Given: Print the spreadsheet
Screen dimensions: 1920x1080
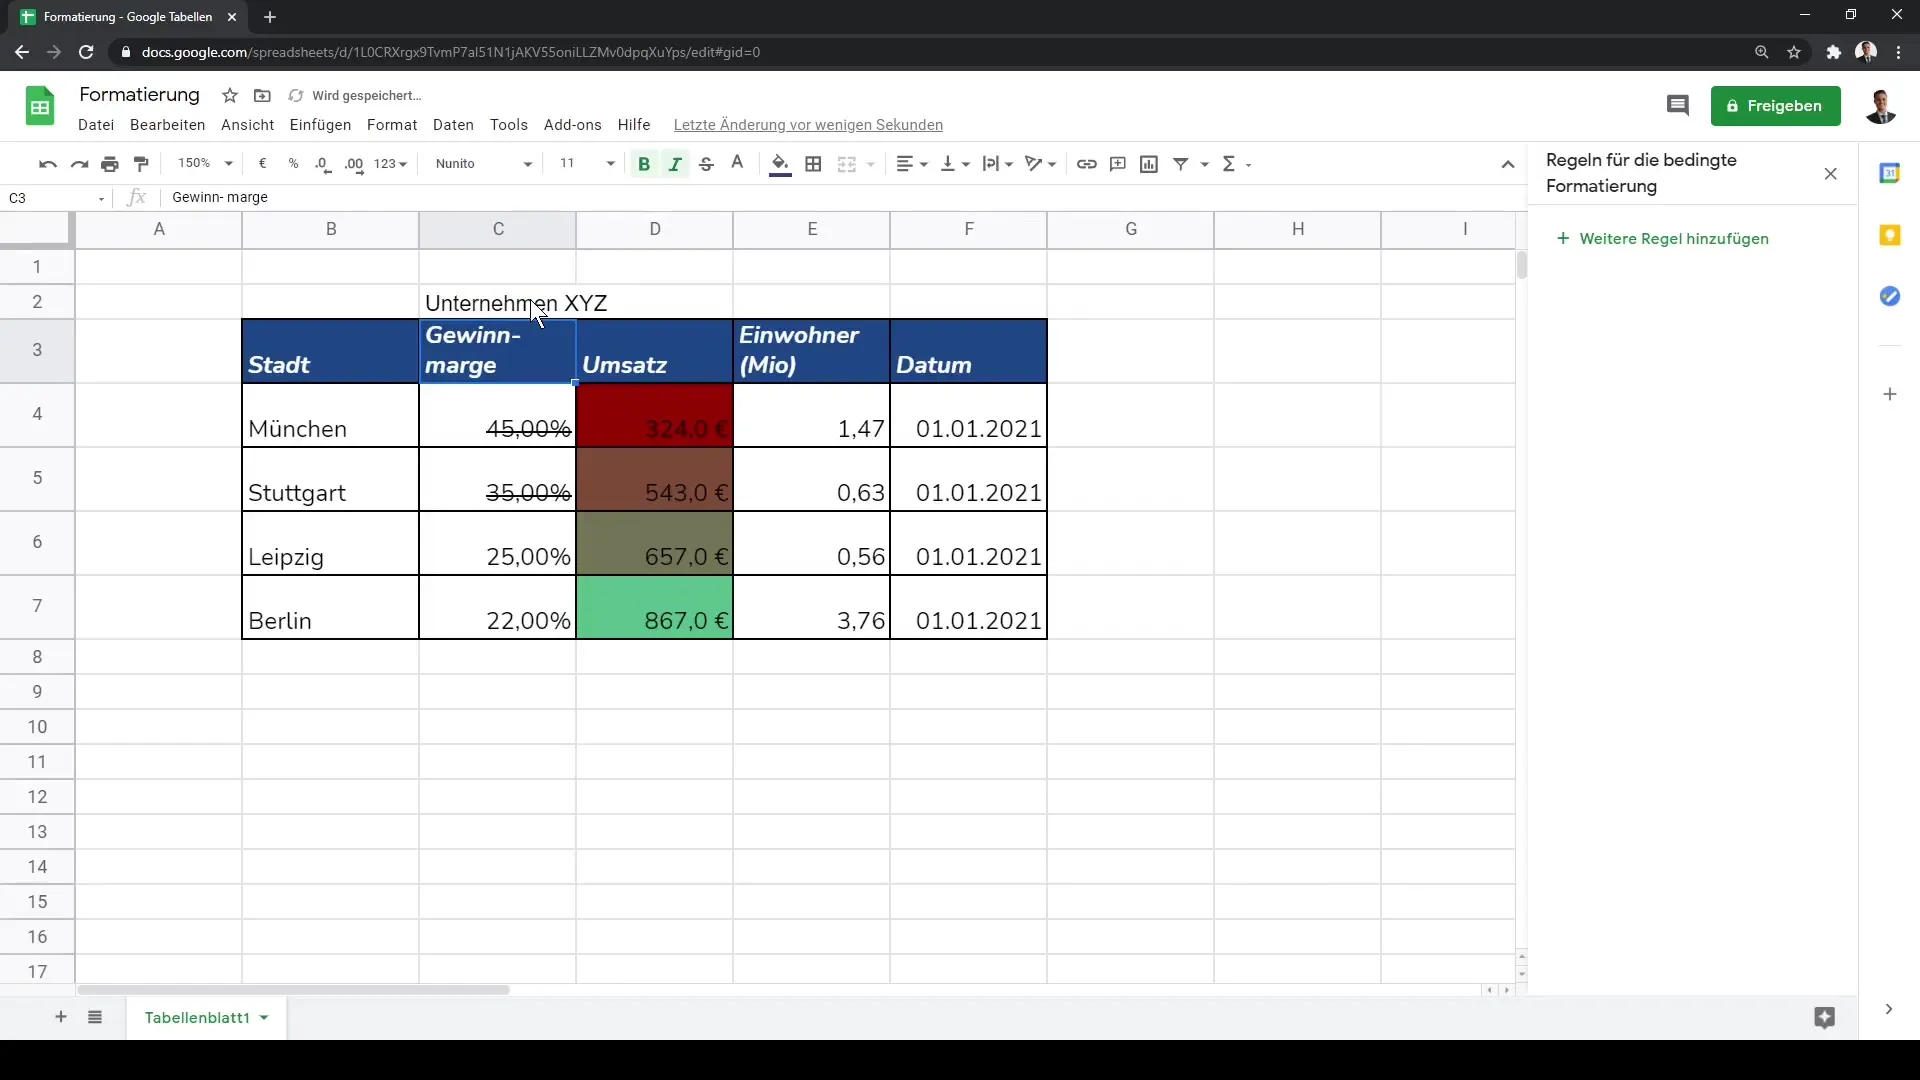Looking at the screenshot, I should (x=110, y=164).
